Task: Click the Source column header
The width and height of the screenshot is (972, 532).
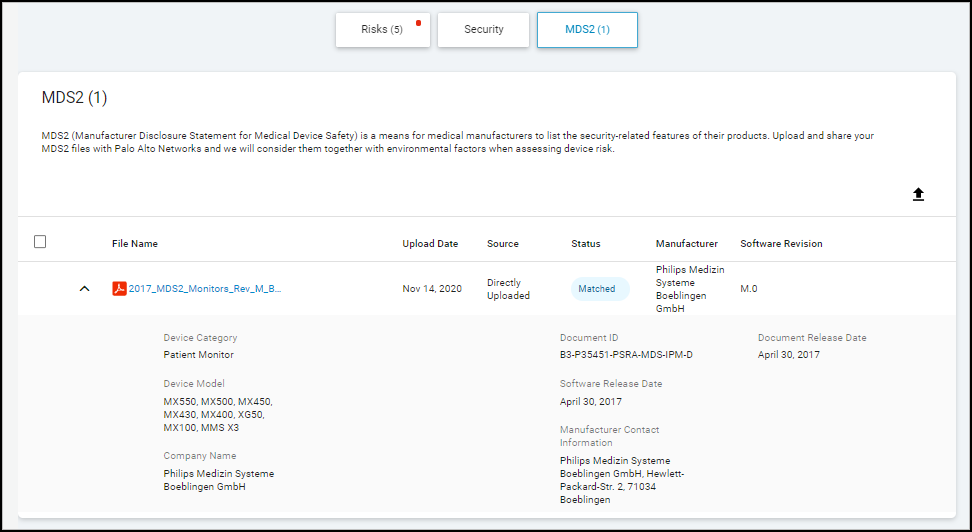Action: click(503, 244)
